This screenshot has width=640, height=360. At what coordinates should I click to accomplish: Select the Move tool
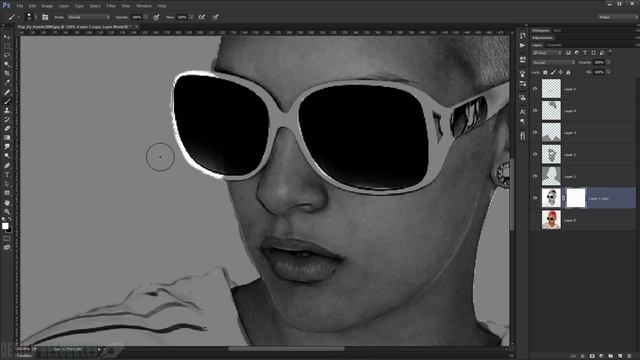(x=7, y=37)
